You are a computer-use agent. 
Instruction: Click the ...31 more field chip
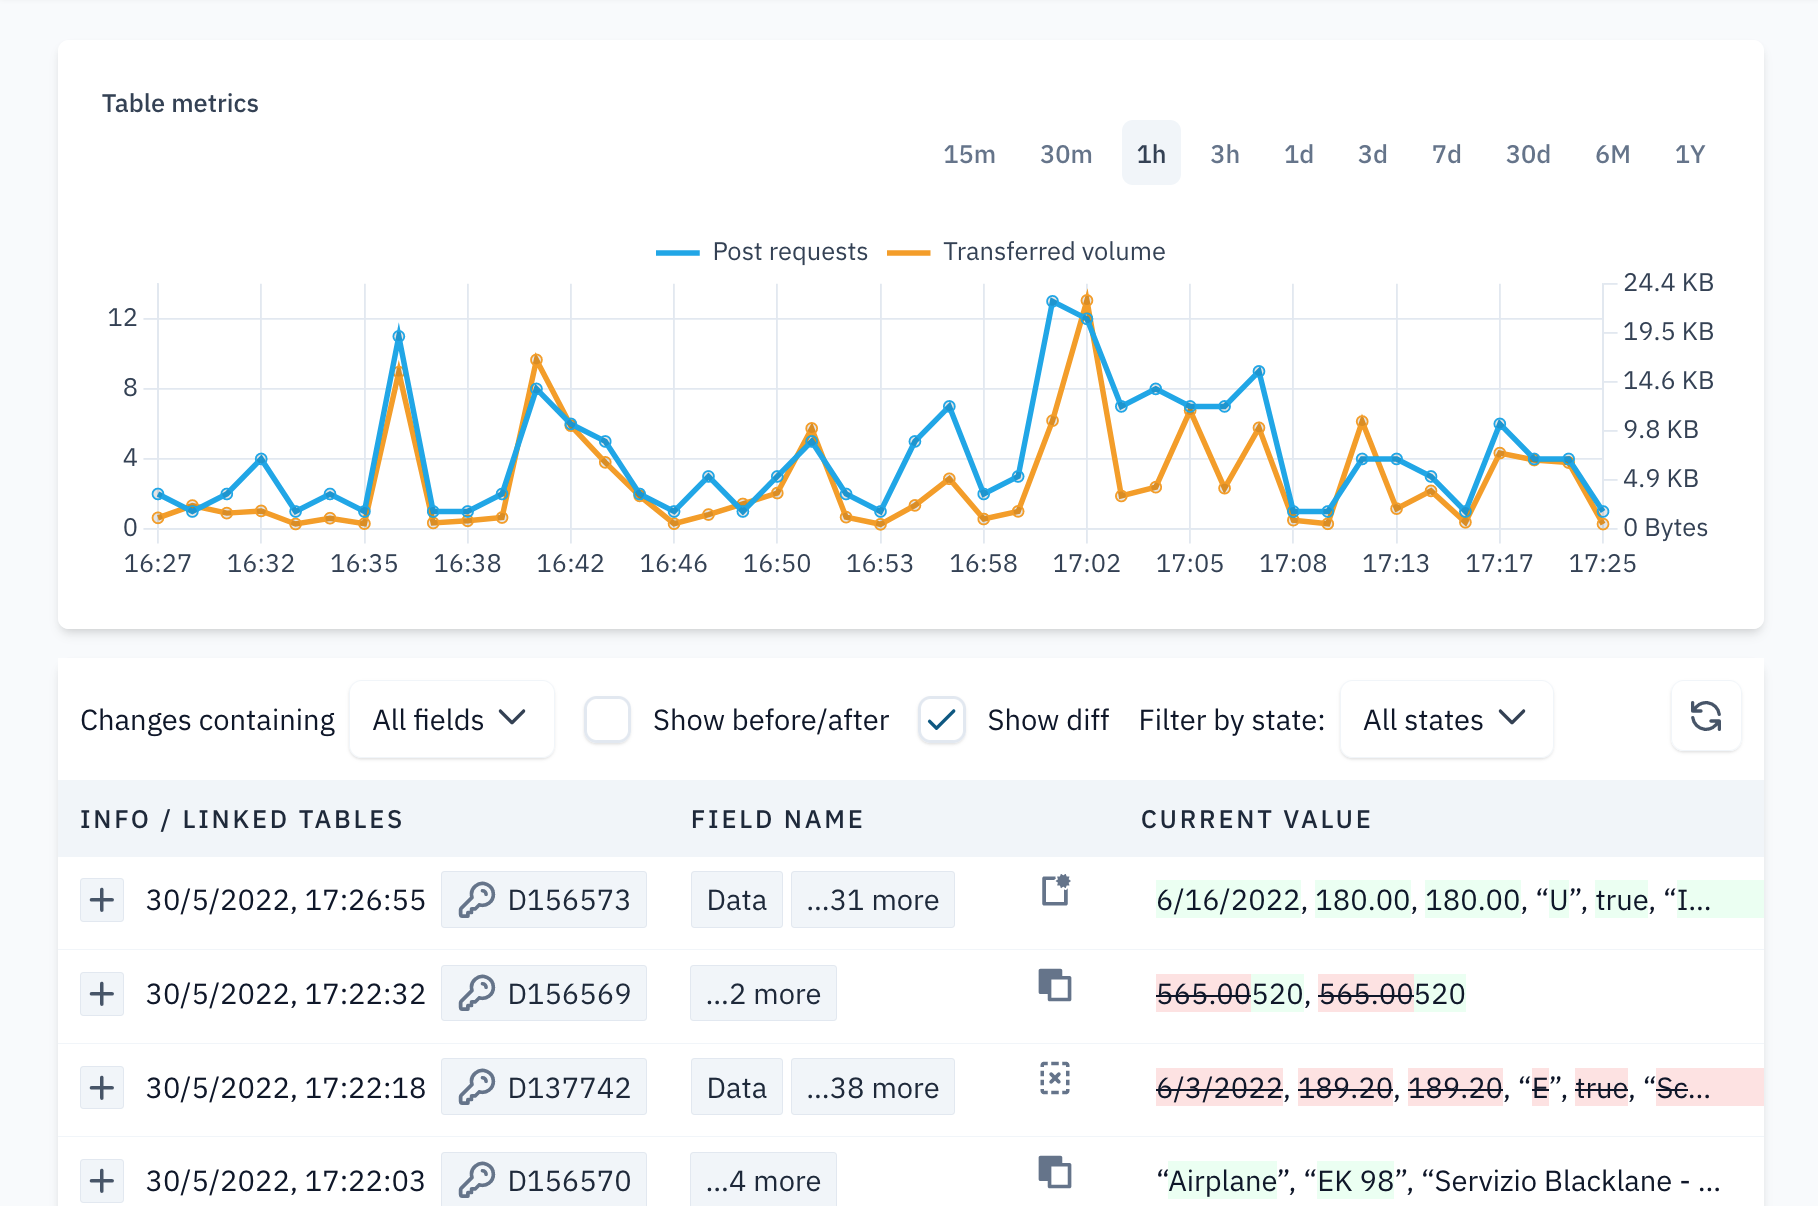point(872,899)
